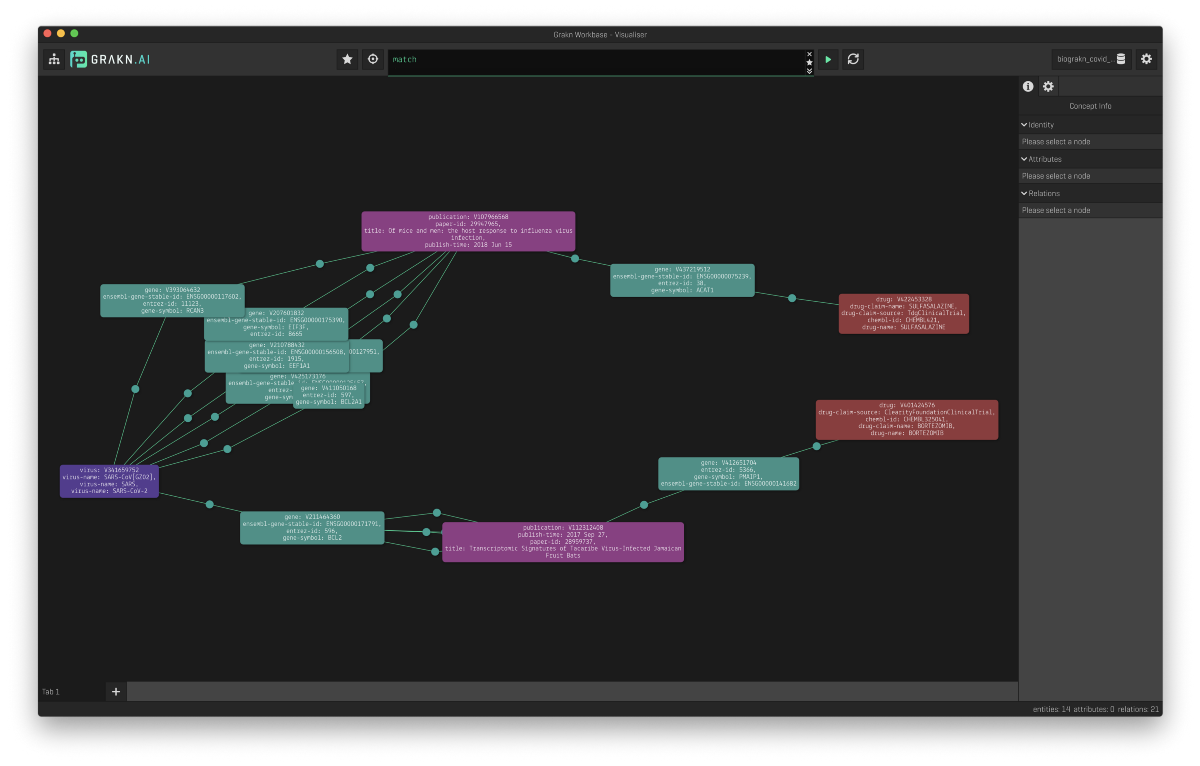The image size is (1200, 766).
Task: Click relation dot between virus and BCL2 gene
Action: [209, 504]
